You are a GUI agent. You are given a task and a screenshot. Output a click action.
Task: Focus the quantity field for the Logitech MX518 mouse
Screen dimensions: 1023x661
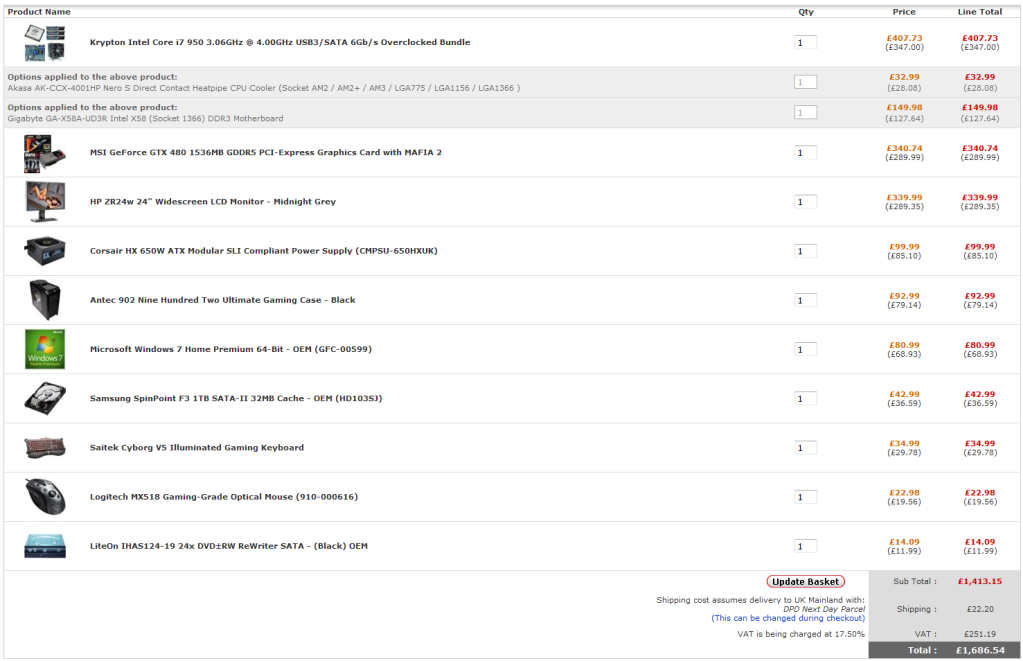[x=806, y=497]
